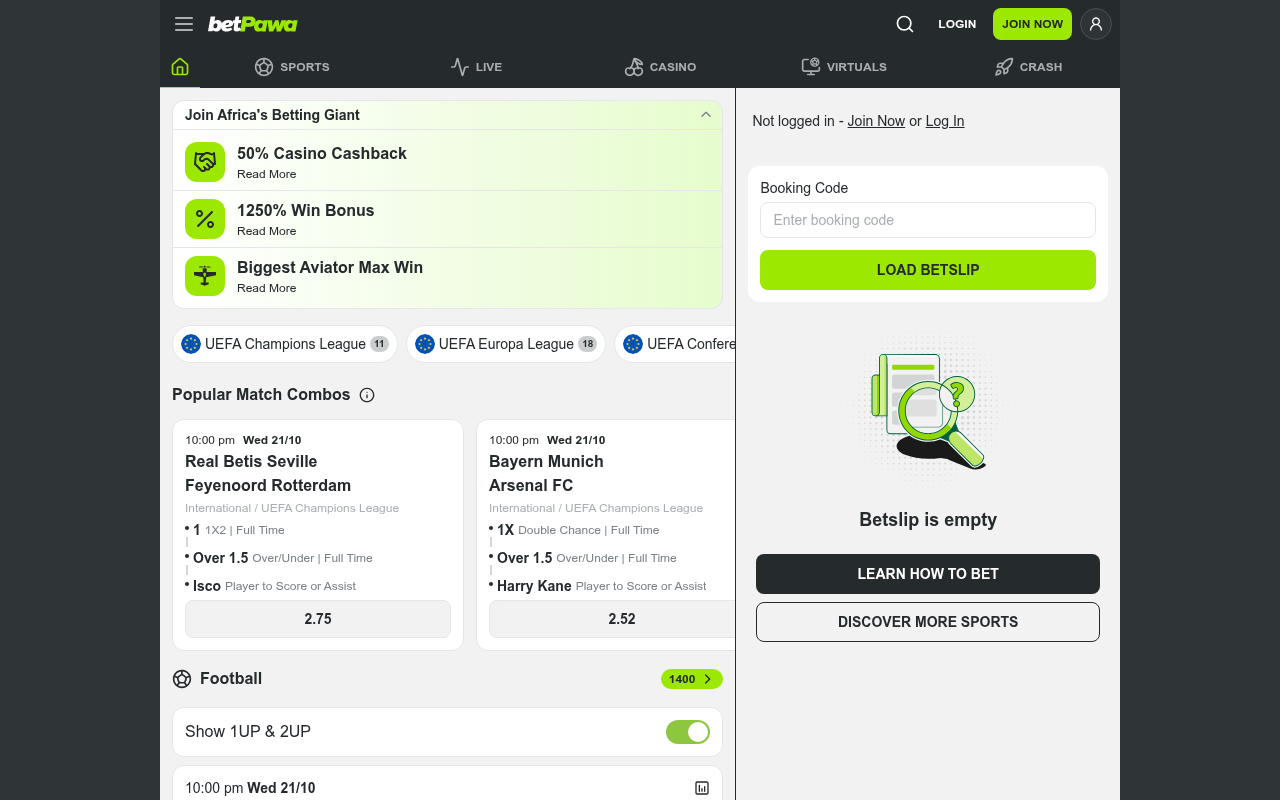Click 2.75 odds for Real Betis combo
This screenshot has width=1280, height=800.
pos(318,619)
